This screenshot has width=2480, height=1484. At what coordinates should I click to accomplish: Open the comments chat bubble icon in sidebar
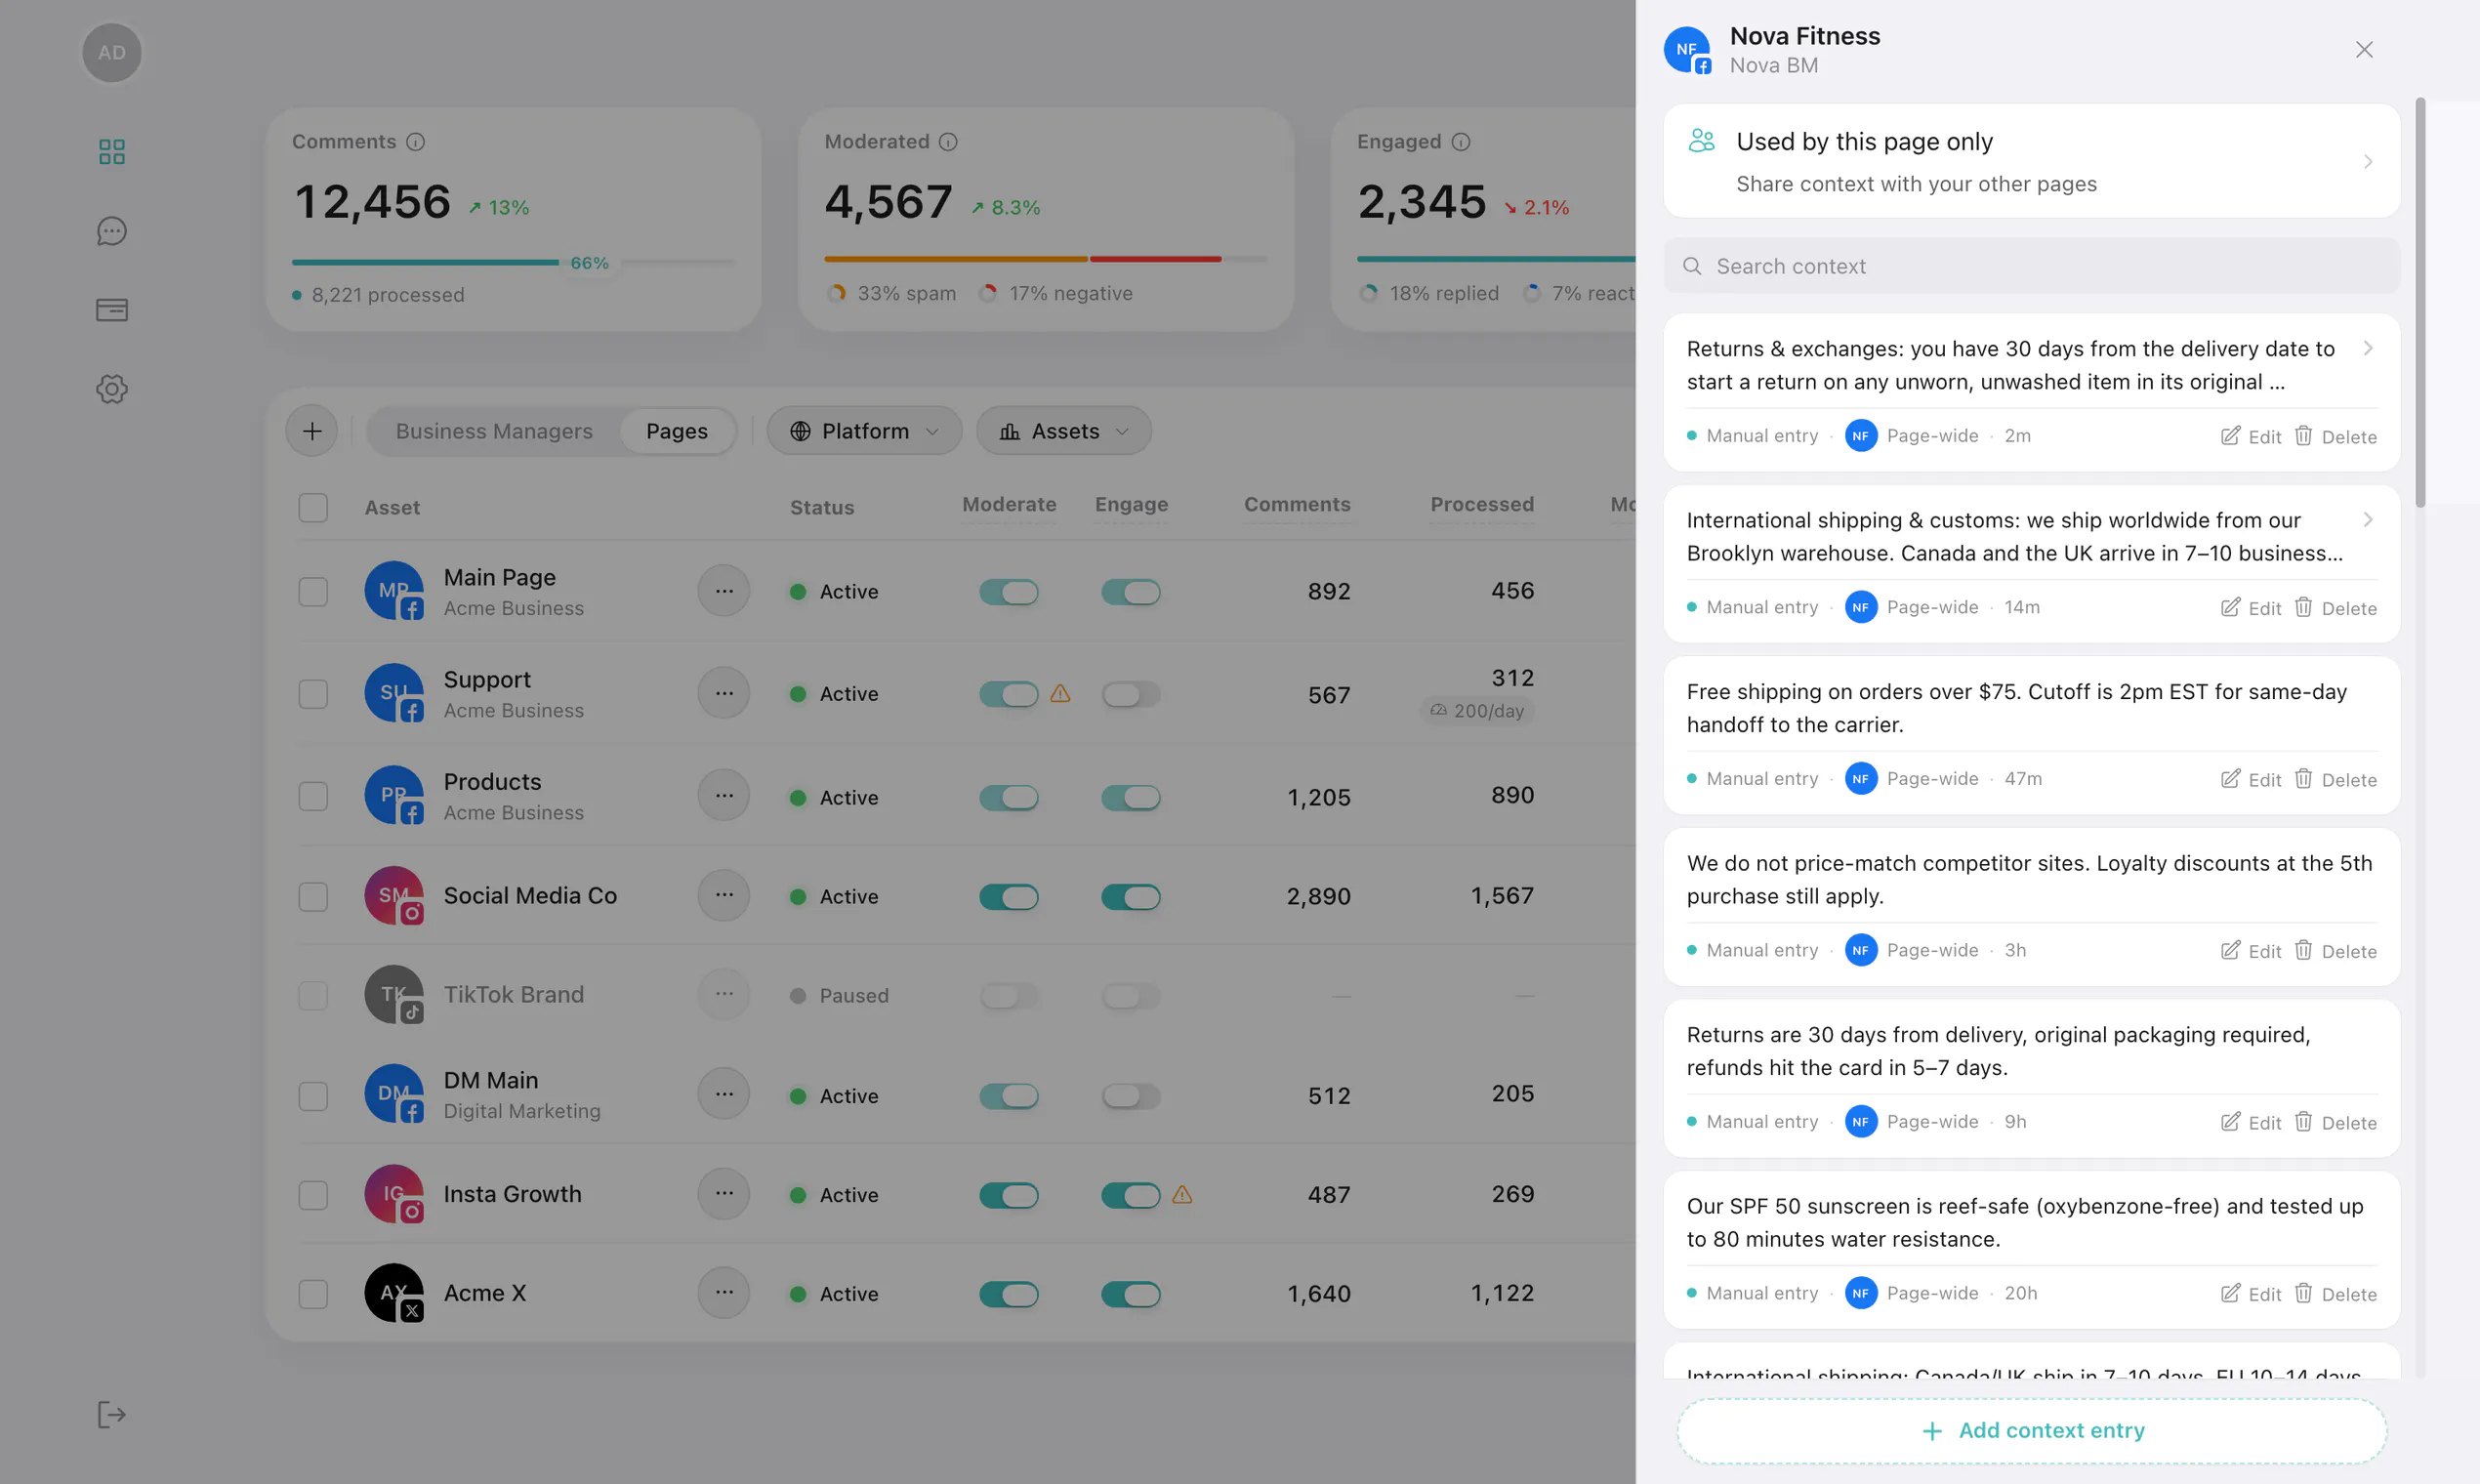click(x=112, y=231)
